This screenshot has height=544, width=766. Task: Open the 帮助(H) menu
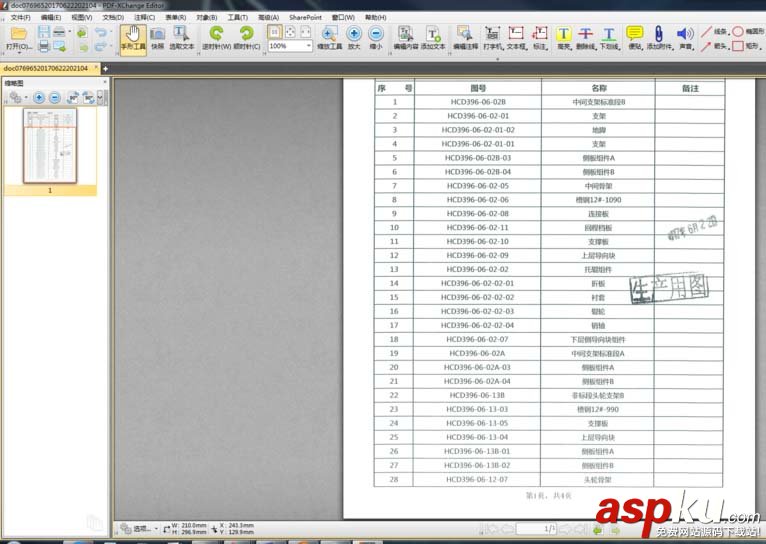click(375, 17)
